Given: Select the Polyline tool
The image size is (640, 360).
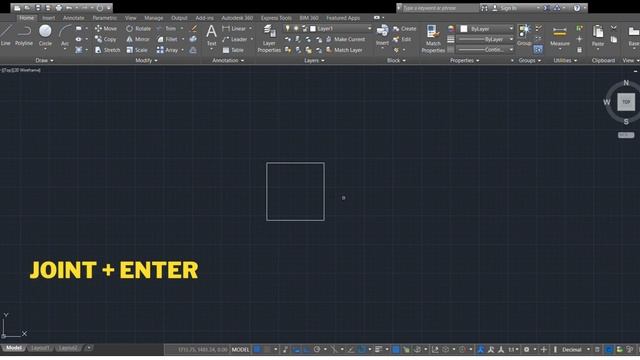Looking at the screenshot, I should (24, 35).
